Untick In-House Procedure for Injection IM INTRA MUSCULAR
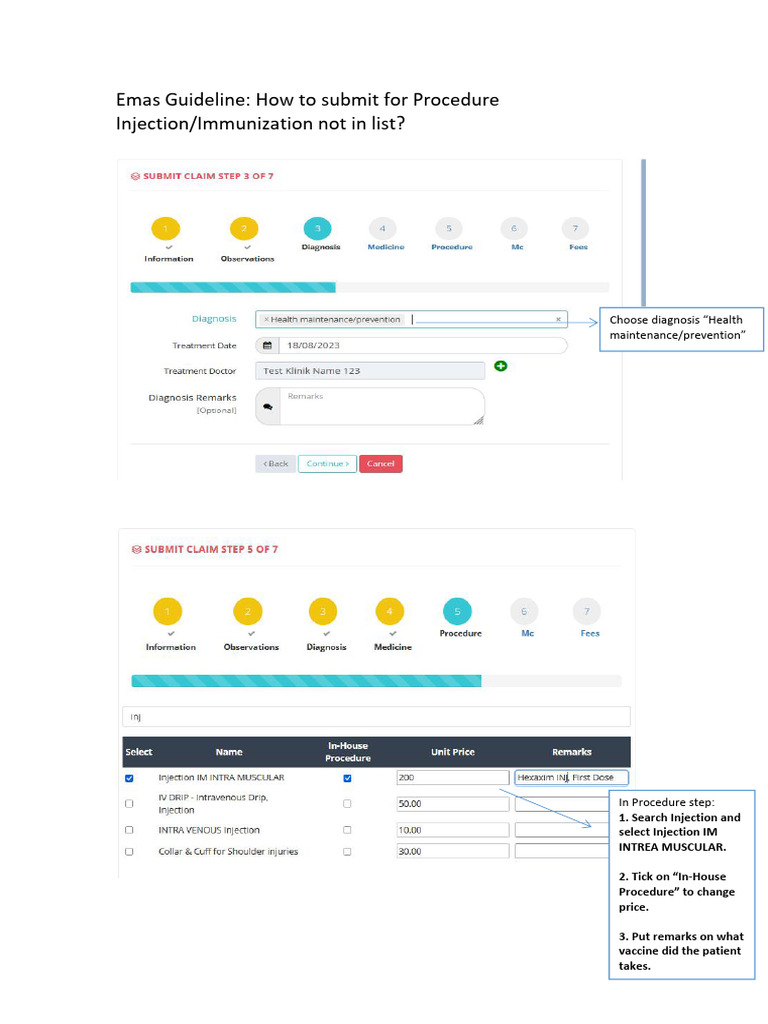This screenshot has width=768, height=1024. click(x=347, y=778)
